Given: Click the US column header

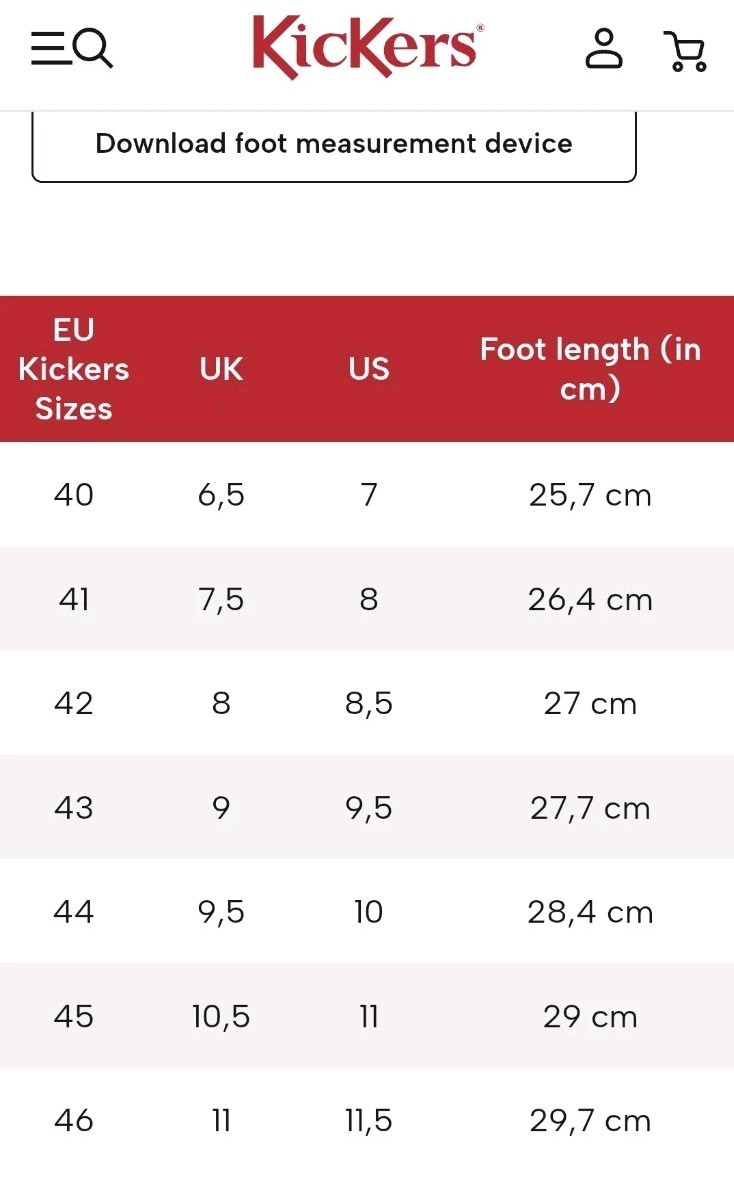Looking at the screenshot, I should pos(369,369).
